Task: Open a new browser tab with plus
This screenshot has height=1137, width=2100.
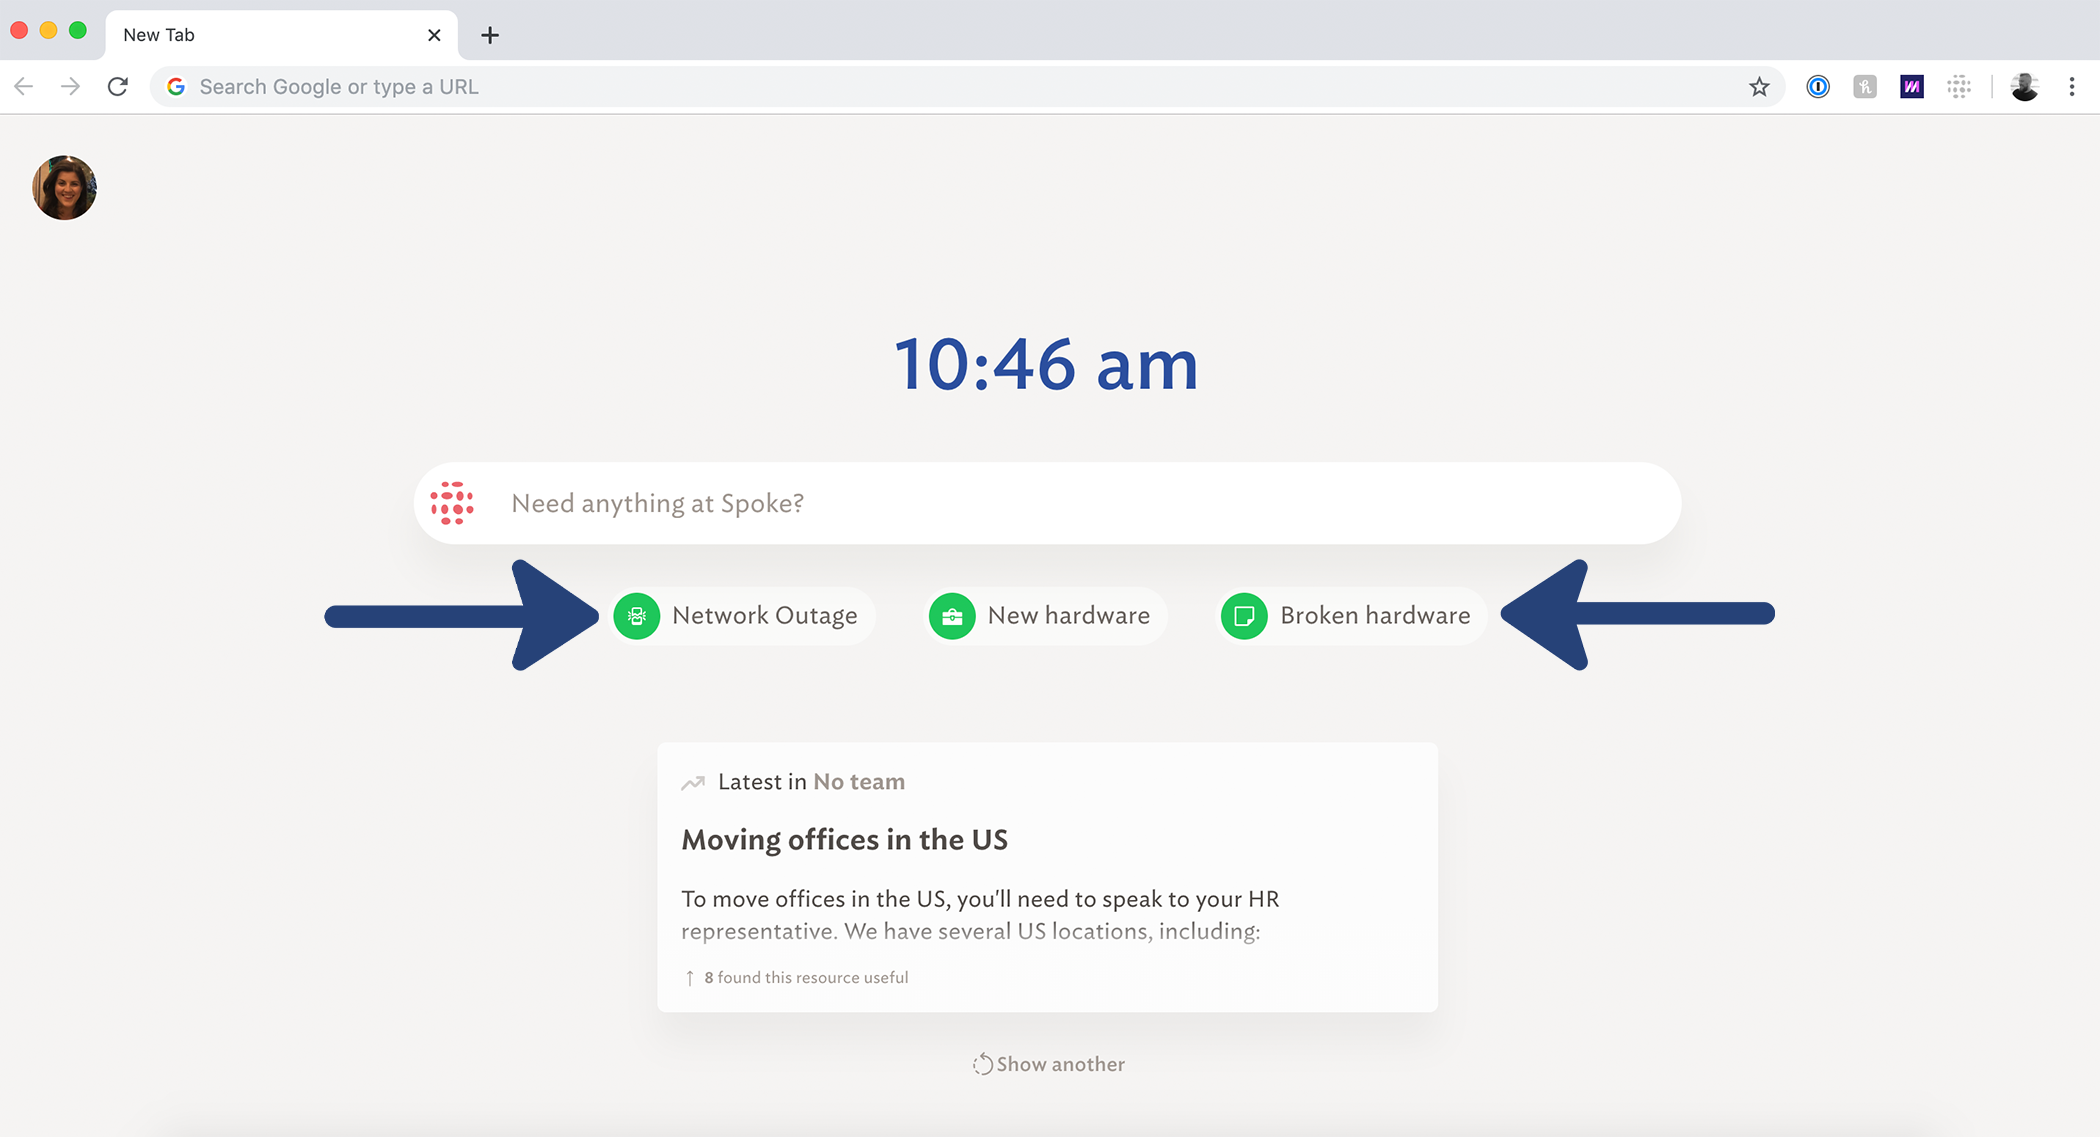Action: tap(490, 35)
